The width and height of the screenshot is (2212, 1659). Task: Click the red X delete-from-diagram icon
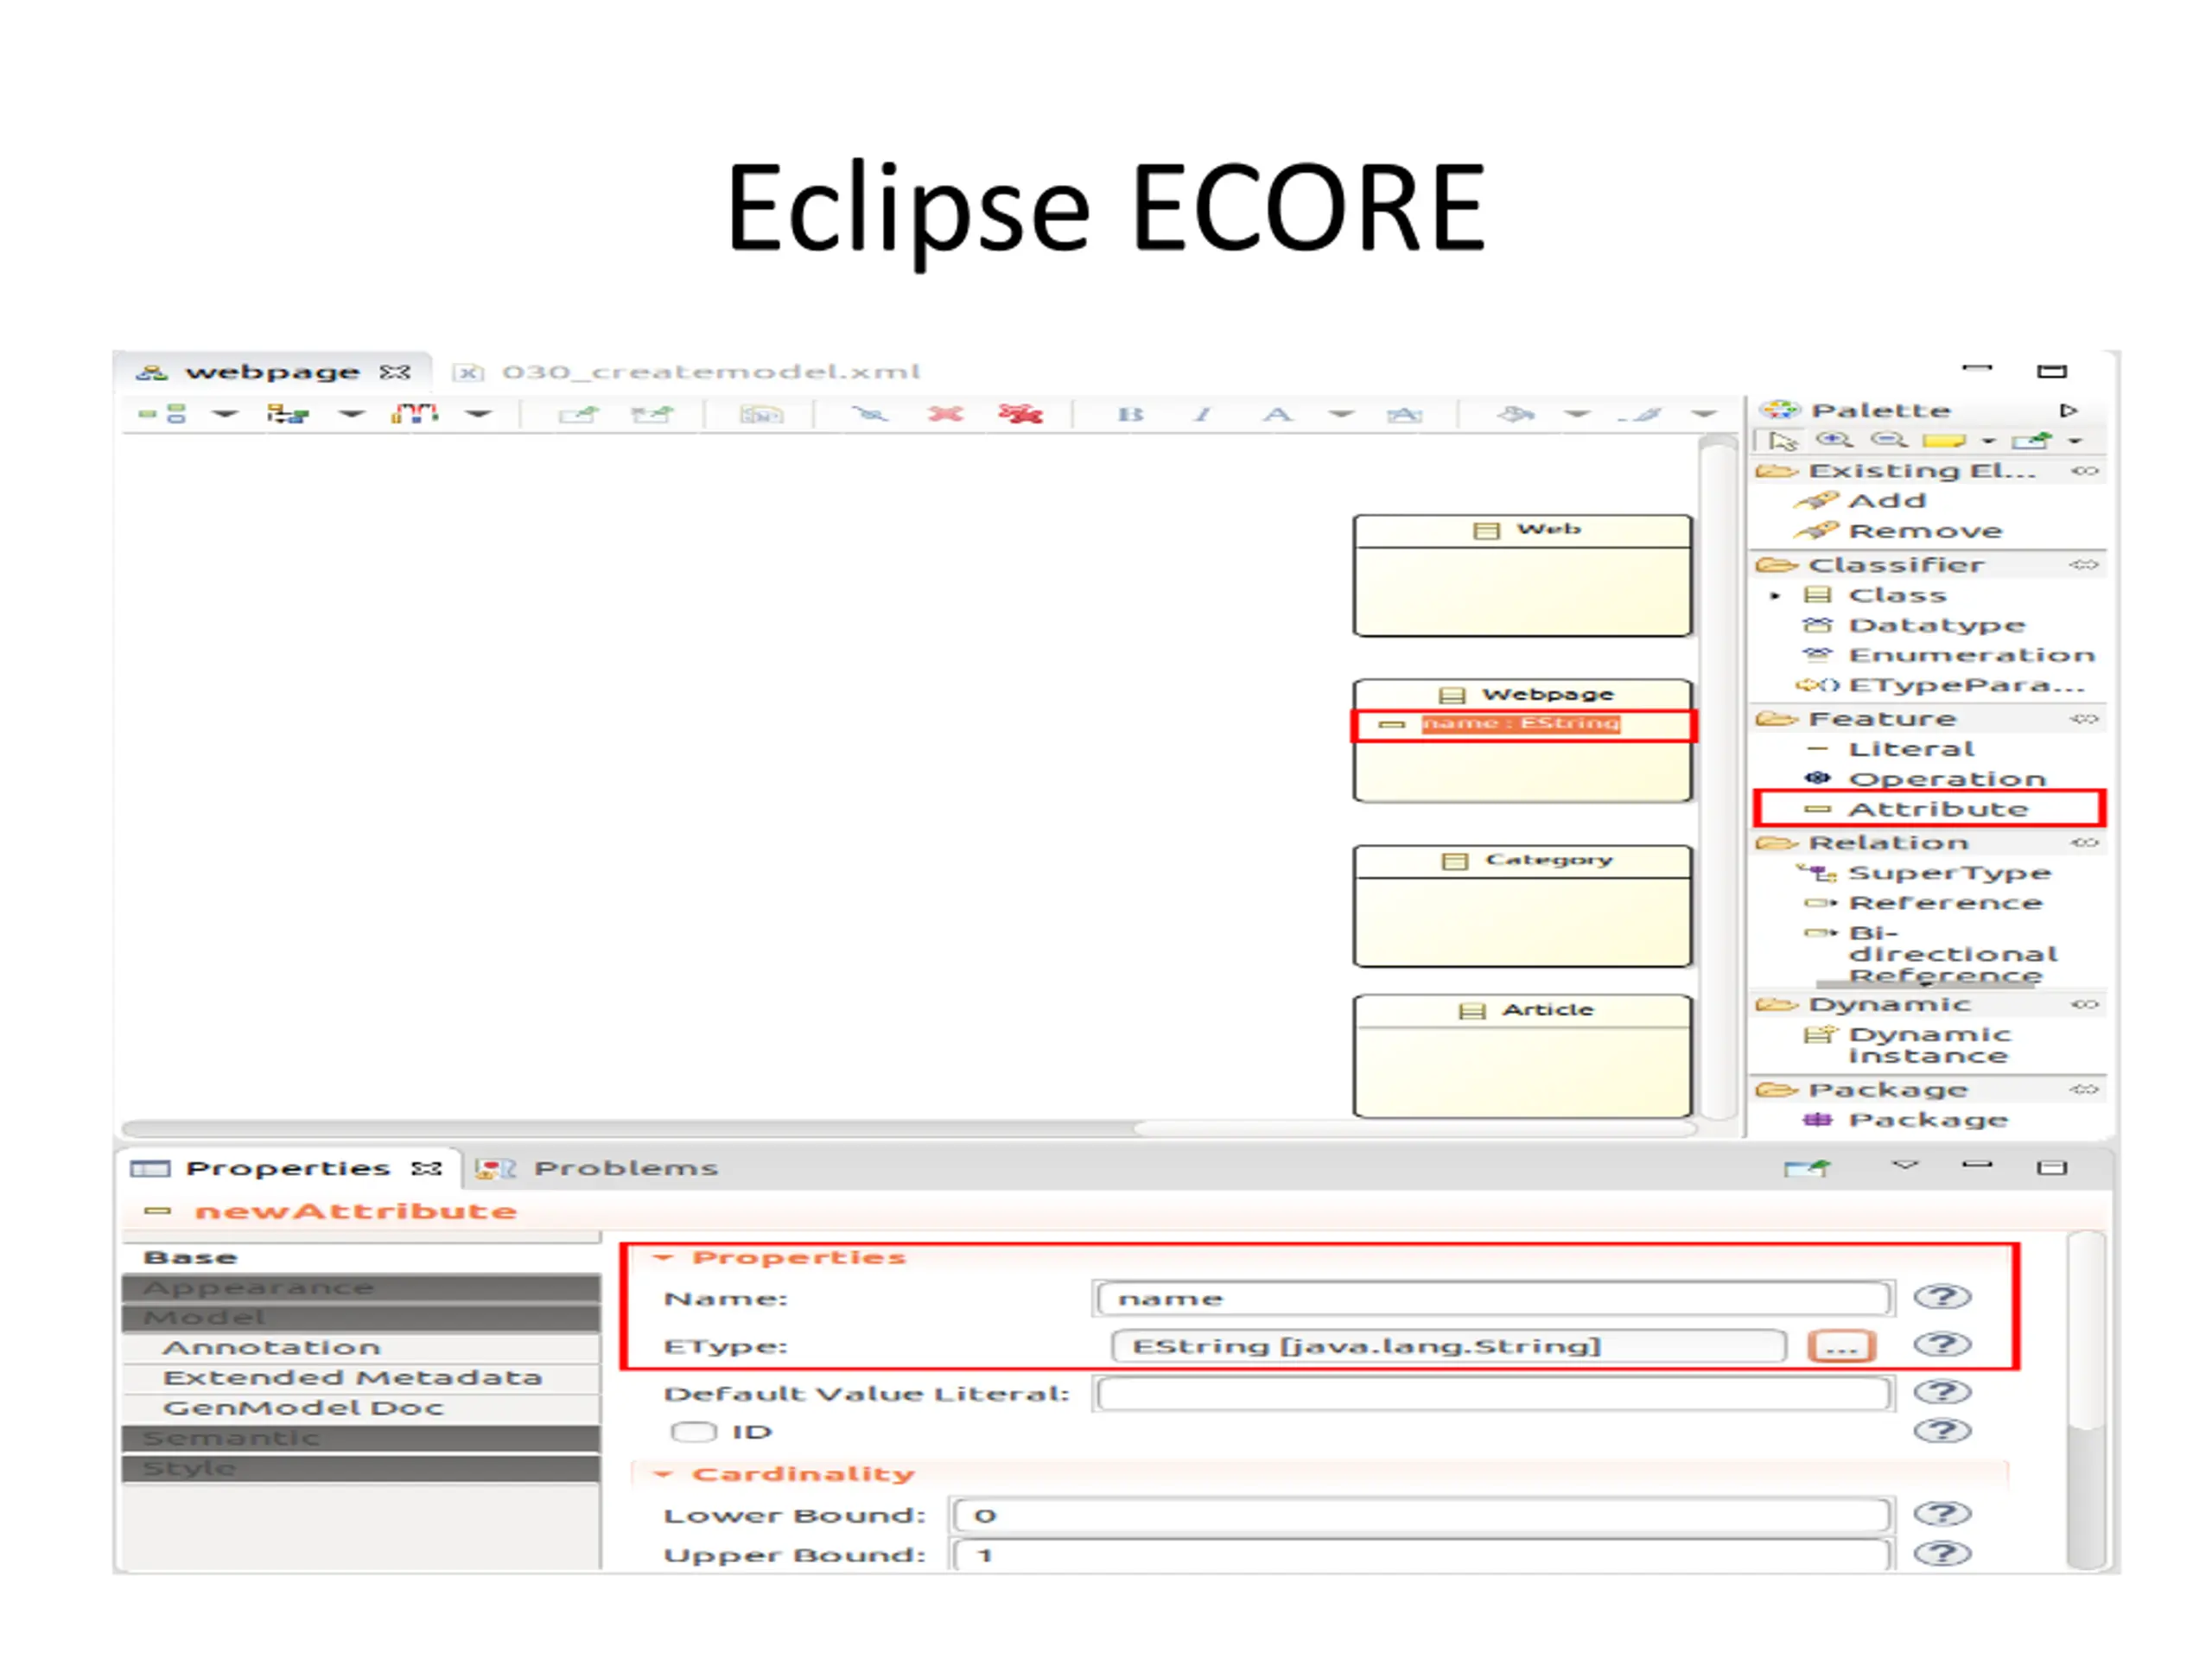[x=945, y=414]
